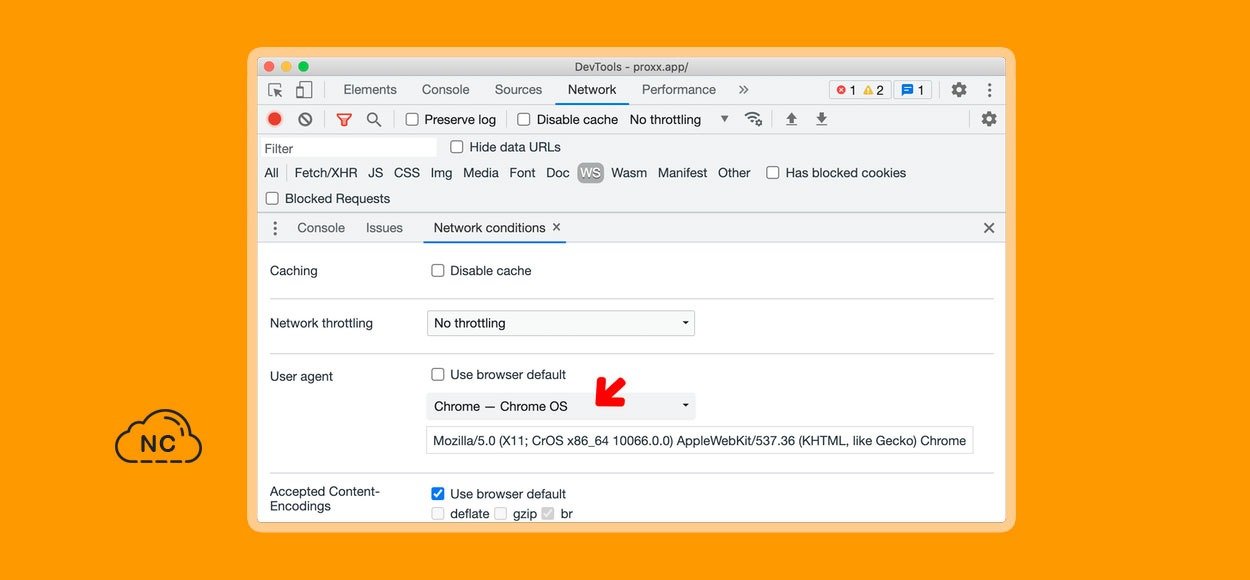Show more panels with the chevron icon
This screenshot has height=580, width=1250.
point(743,90)
